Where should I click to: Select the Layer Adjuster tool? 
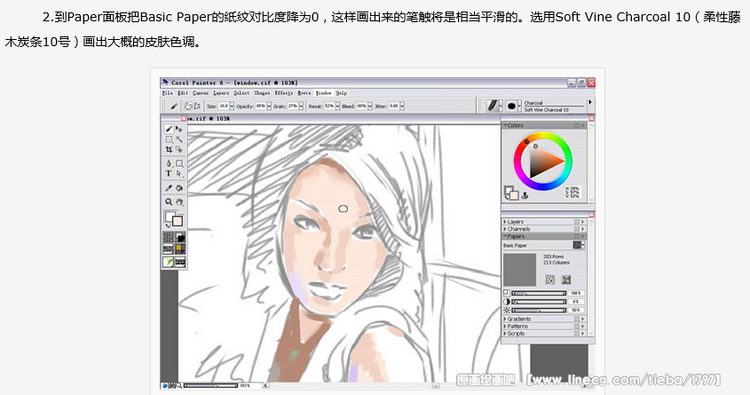[179, 129]
